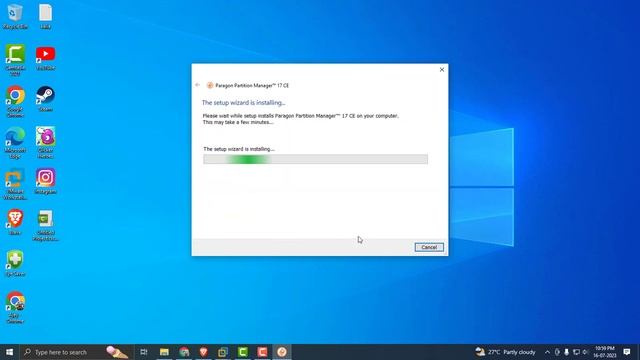Click the microphone icon in system tray
The height and width of the screenshot is (360, 640).
pos(567,352)
